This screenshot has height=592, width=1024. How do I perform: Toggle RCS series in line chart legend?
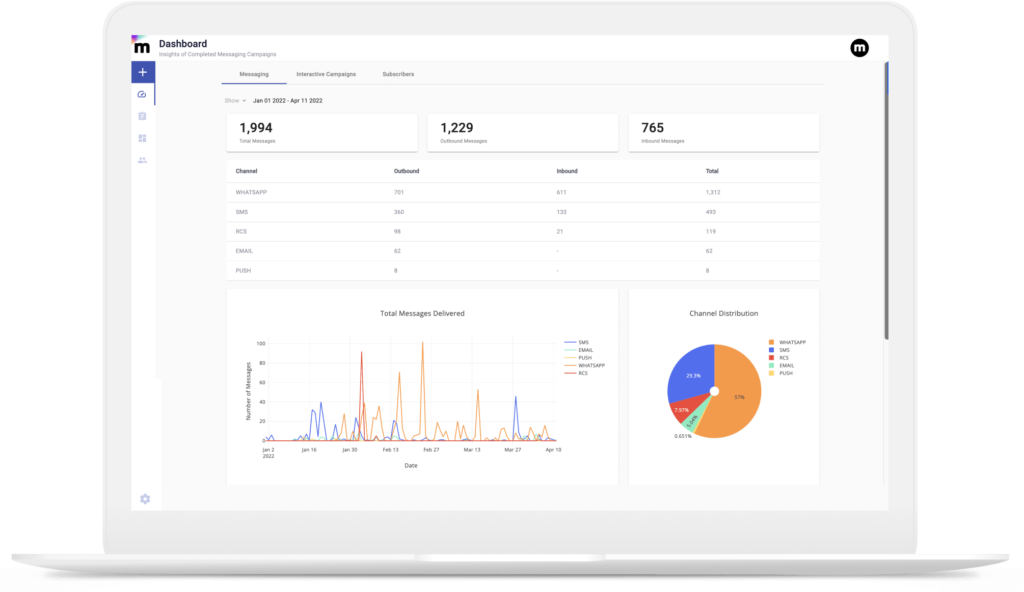point(576,374)
